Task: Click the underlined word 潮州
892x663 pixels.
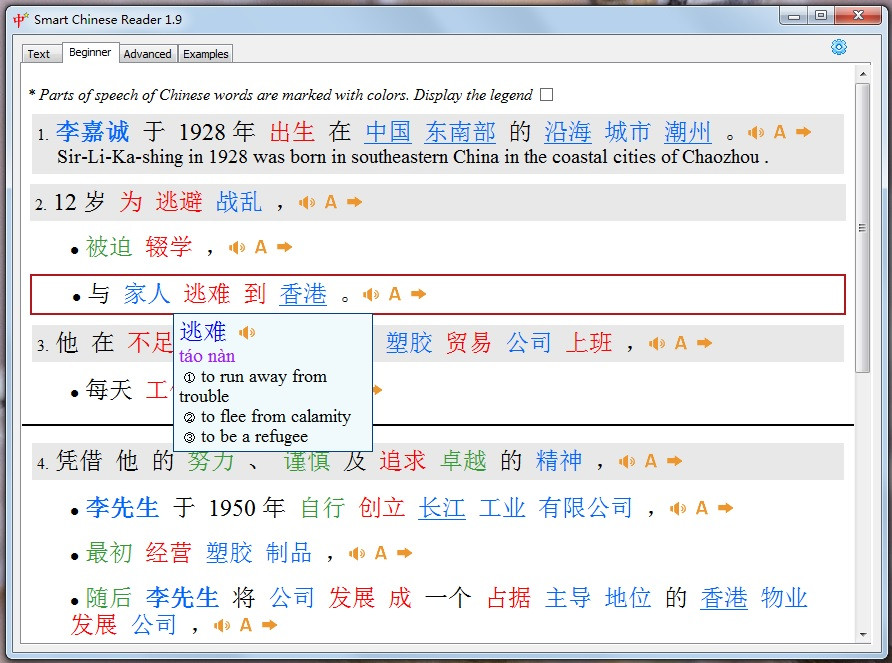Action: 688,132
